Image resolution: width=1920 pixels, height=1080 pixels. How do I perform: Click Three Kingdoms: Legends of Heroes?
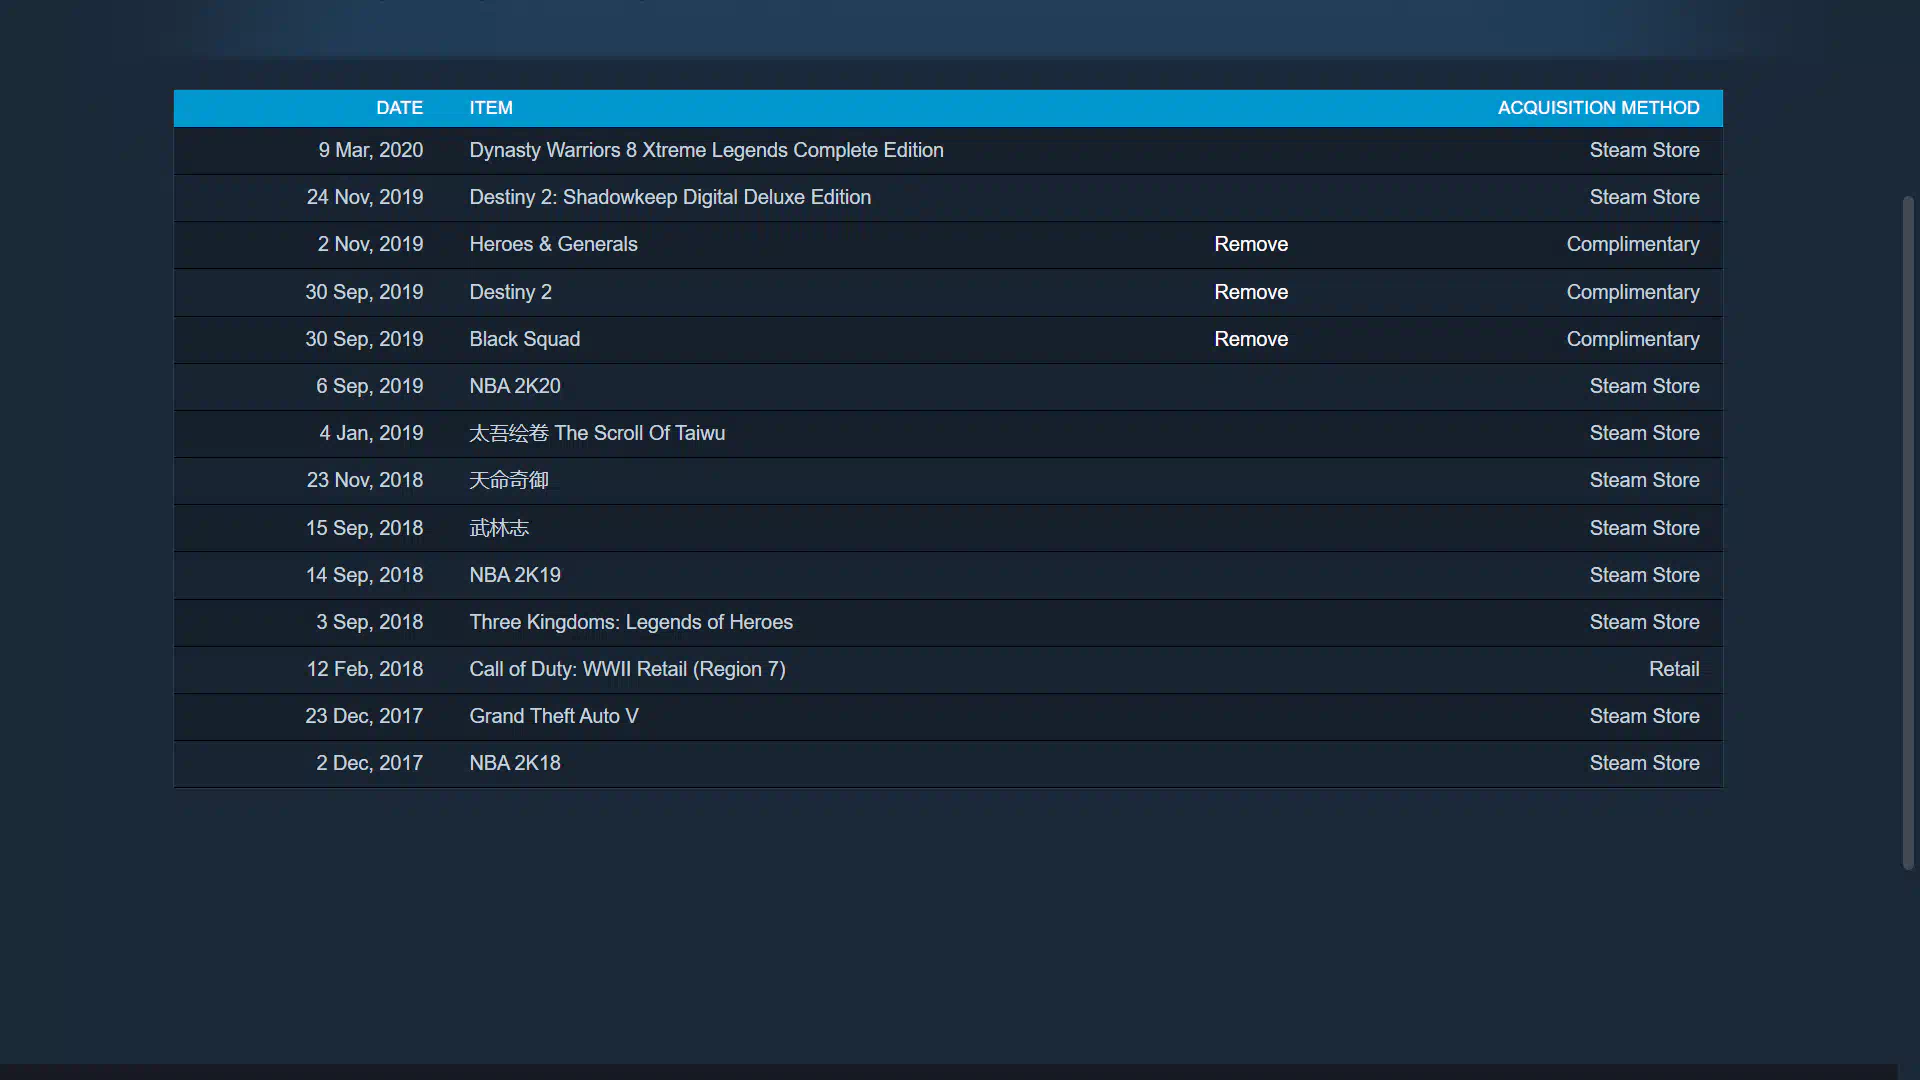click(x=631, y=622)
